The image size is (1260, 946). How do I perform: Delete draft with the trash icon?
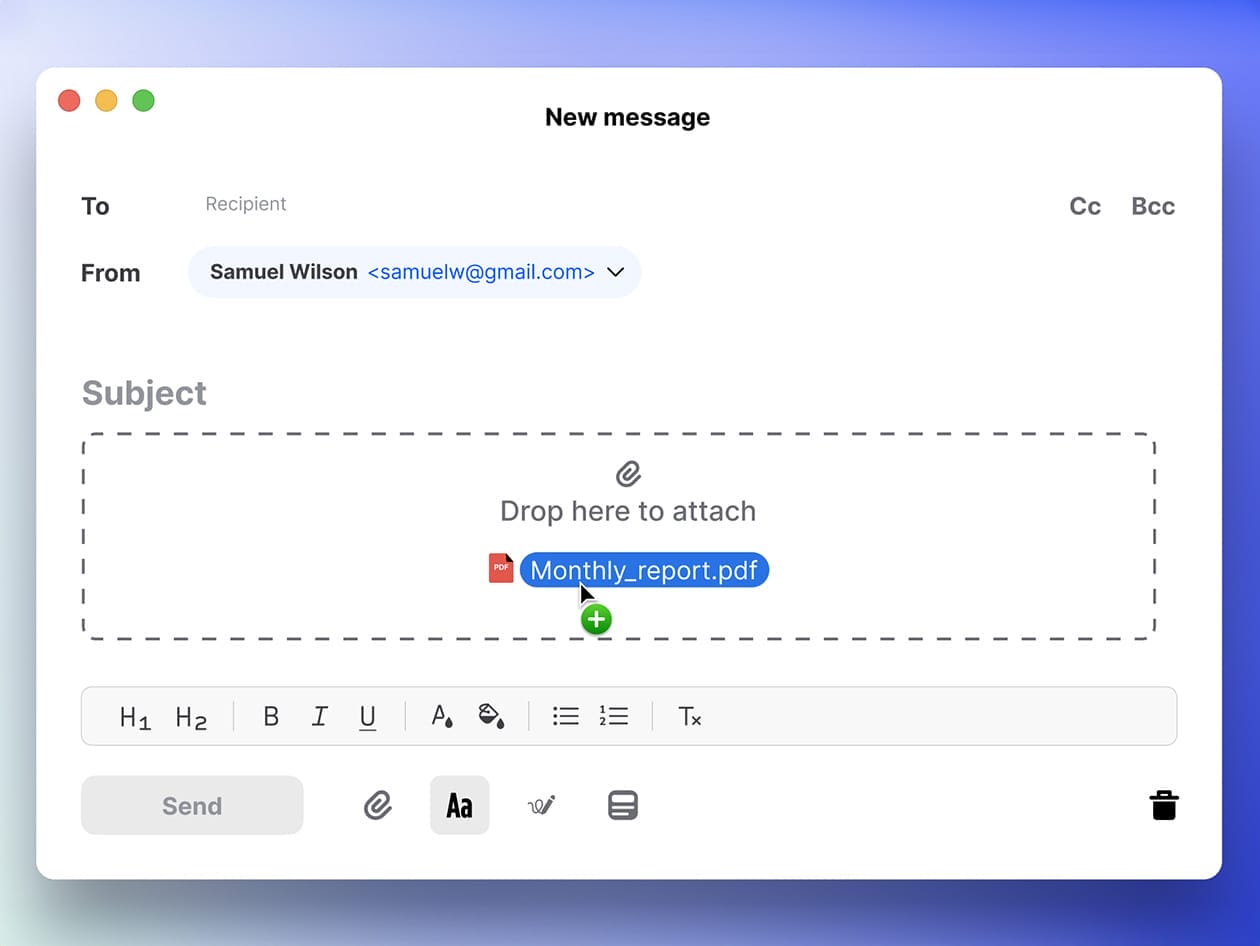point(1164,805)
